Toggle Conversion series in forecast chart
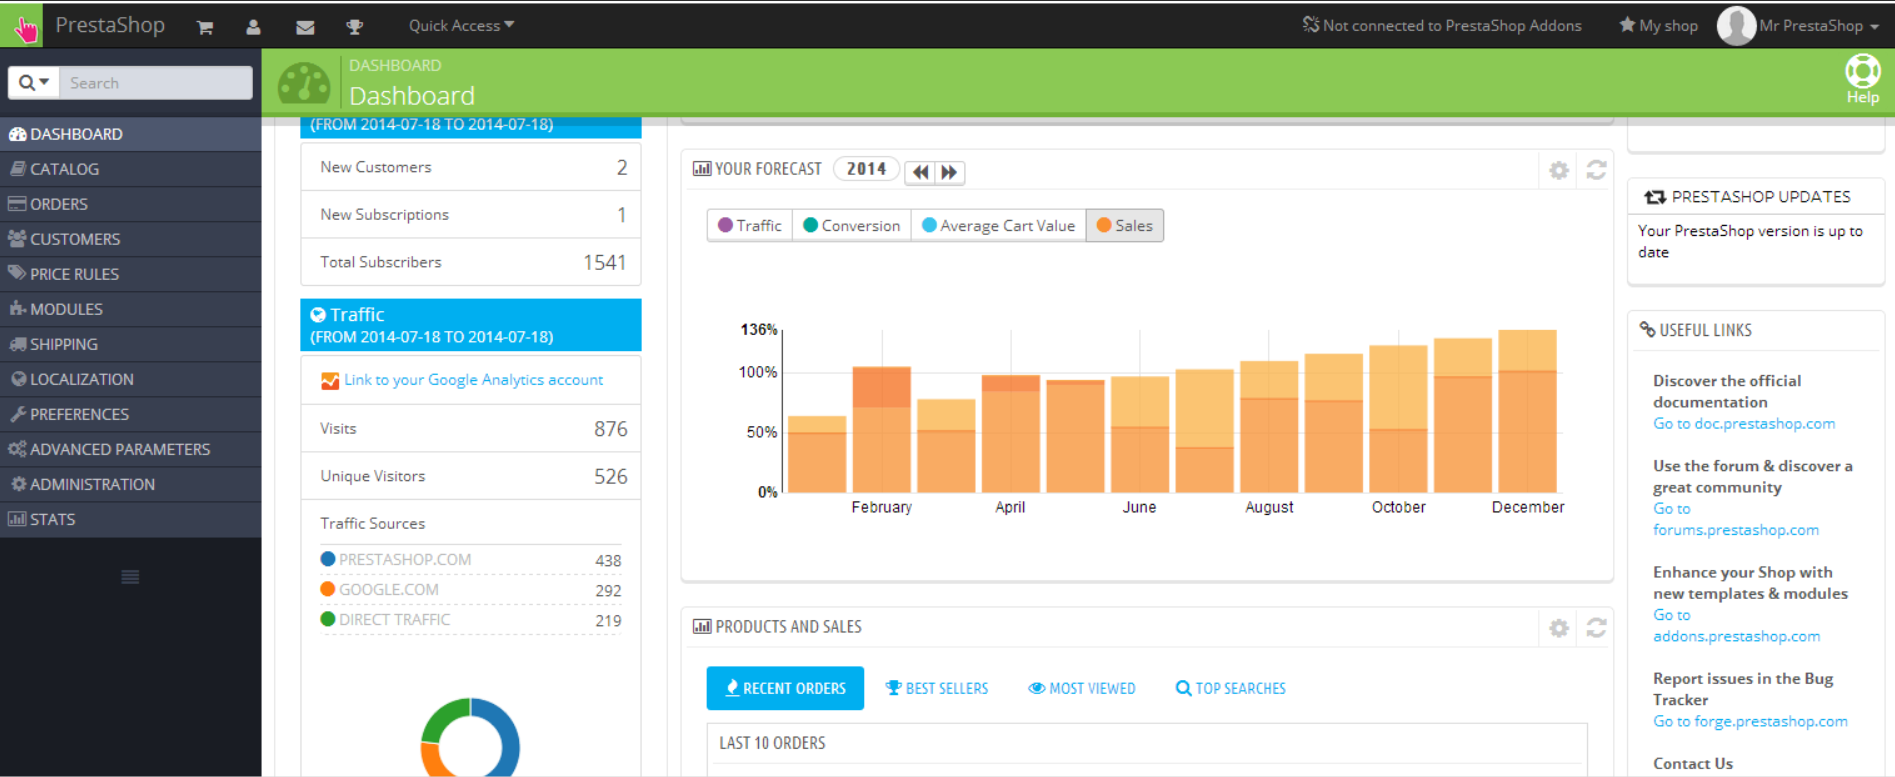Screen dimensions: 1895x777 tap(852, 226)
